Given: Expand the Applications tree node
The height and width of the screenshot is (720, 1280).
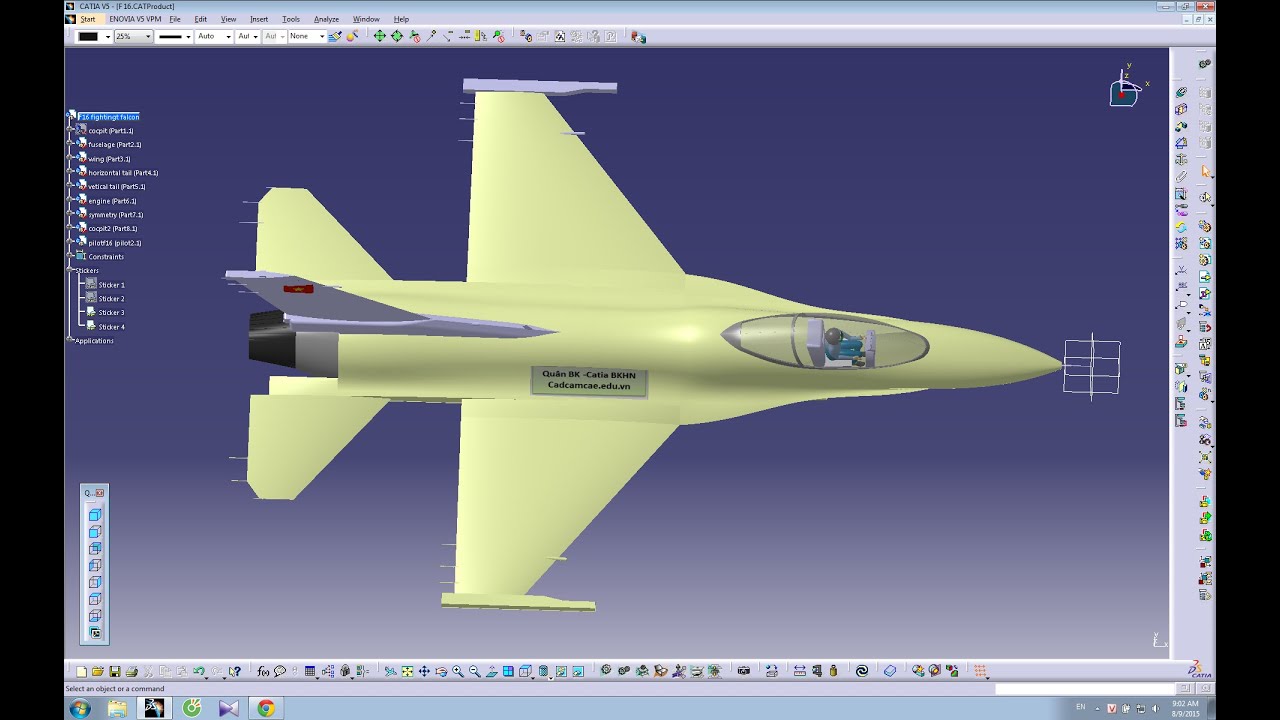Looking at the screenshot, I should (71, 340).
